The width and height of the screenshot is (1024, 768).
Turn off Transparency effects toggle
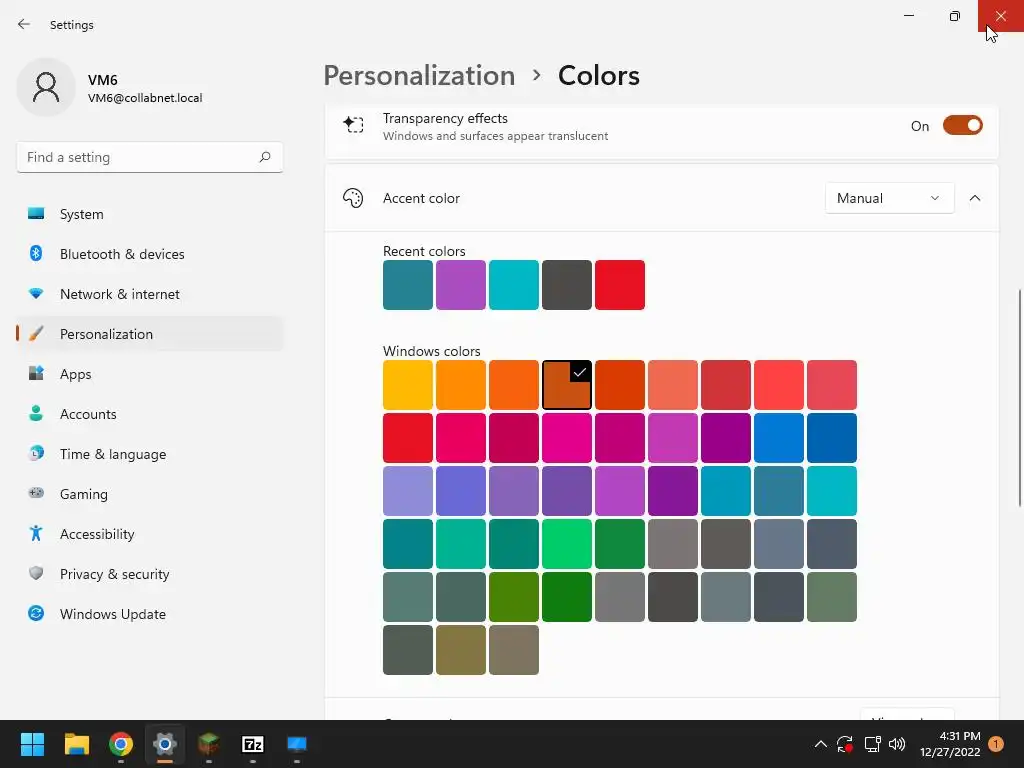(x=963, y=125)
